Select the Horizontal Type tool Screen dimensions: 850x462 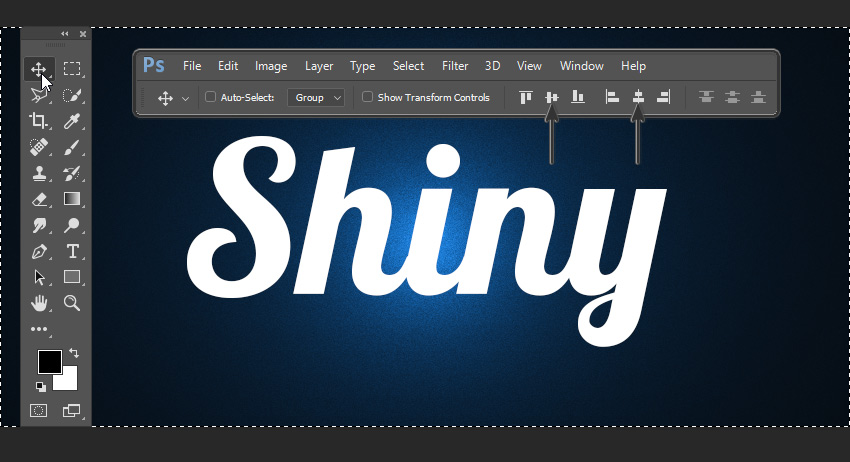tap(72, 251)
